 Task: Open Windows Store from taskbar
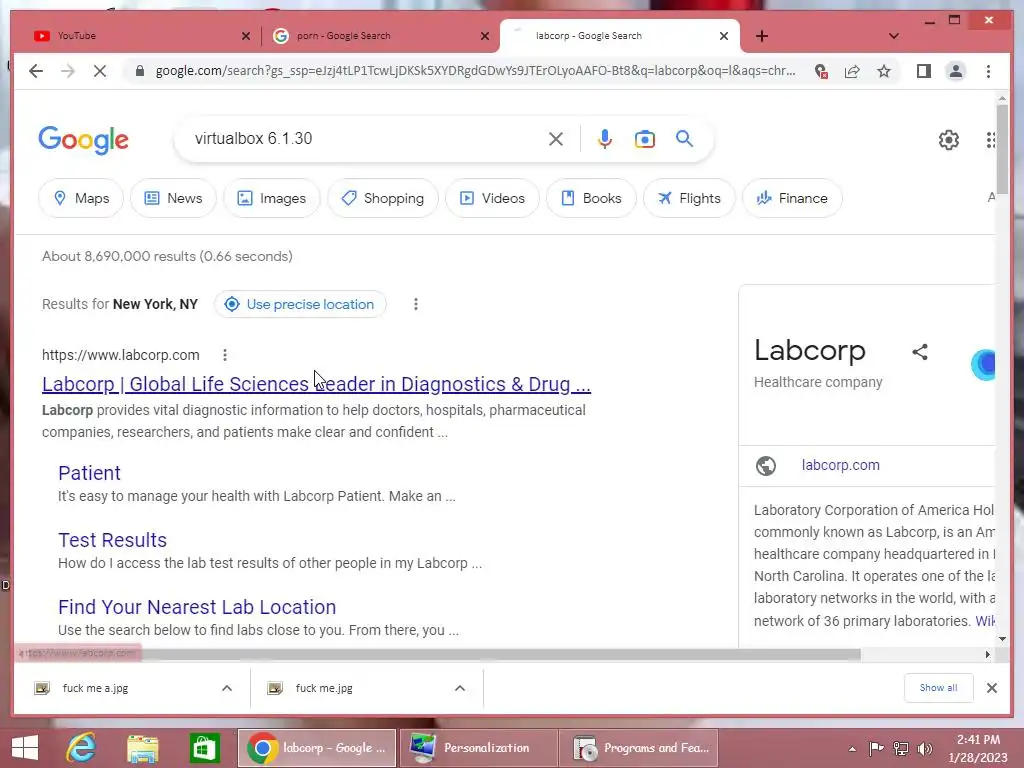tap(204, 748)
